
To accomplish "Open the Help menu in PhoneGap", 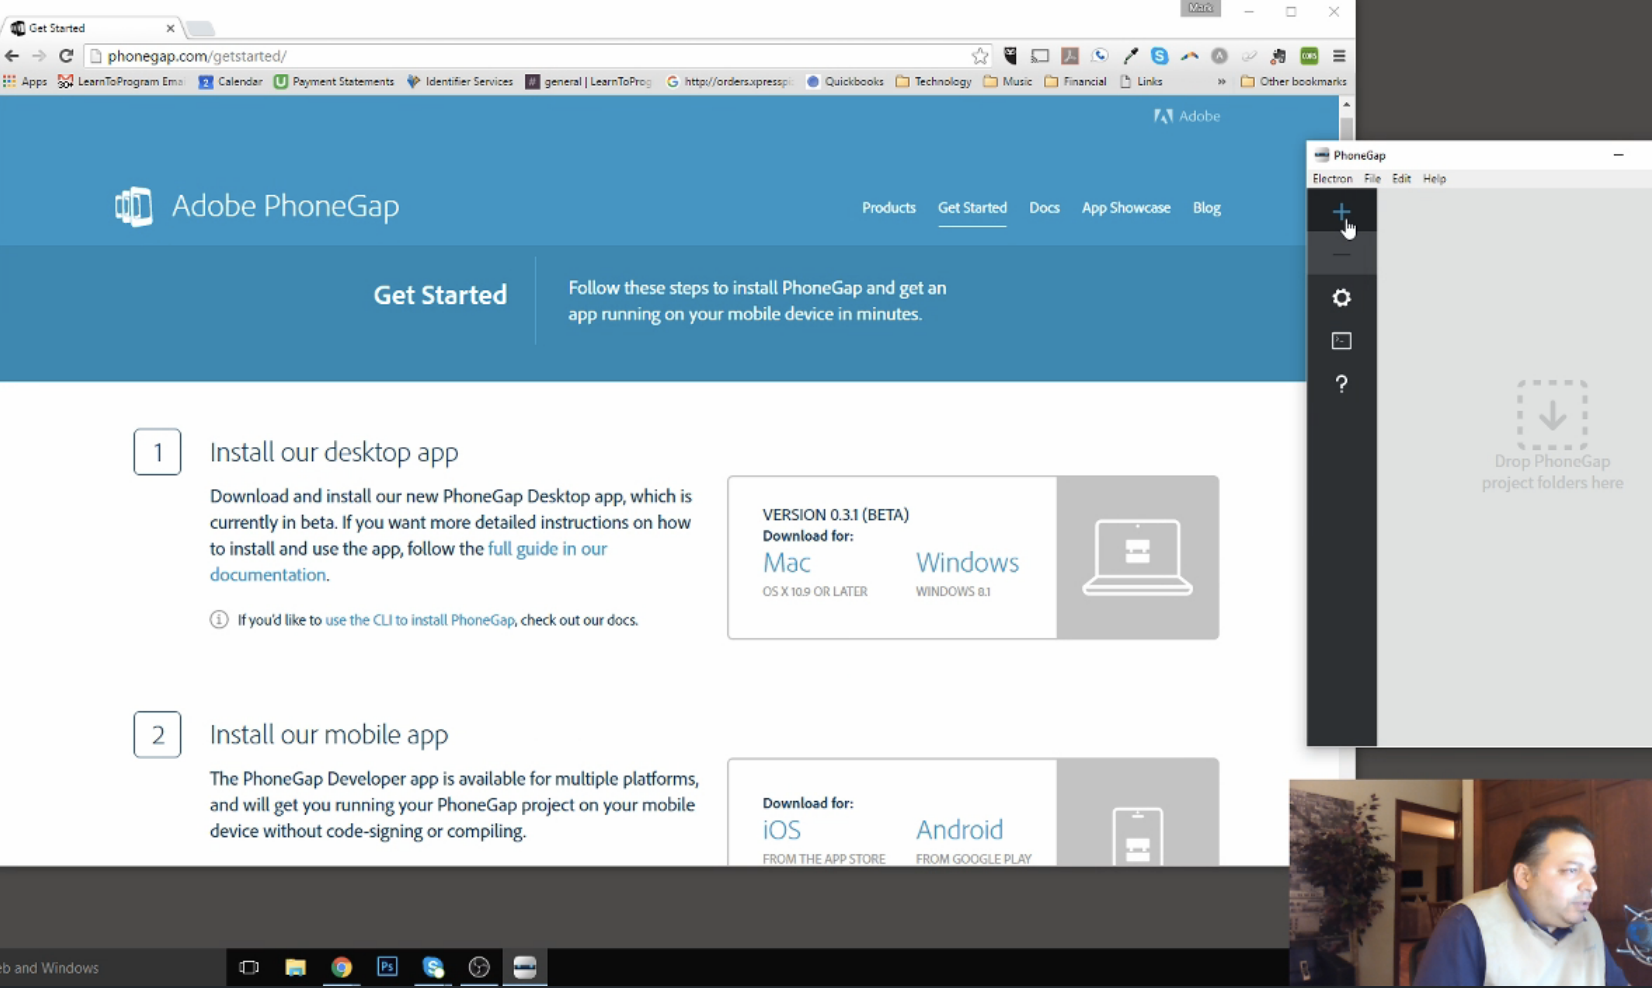I will coord(1434,179).
